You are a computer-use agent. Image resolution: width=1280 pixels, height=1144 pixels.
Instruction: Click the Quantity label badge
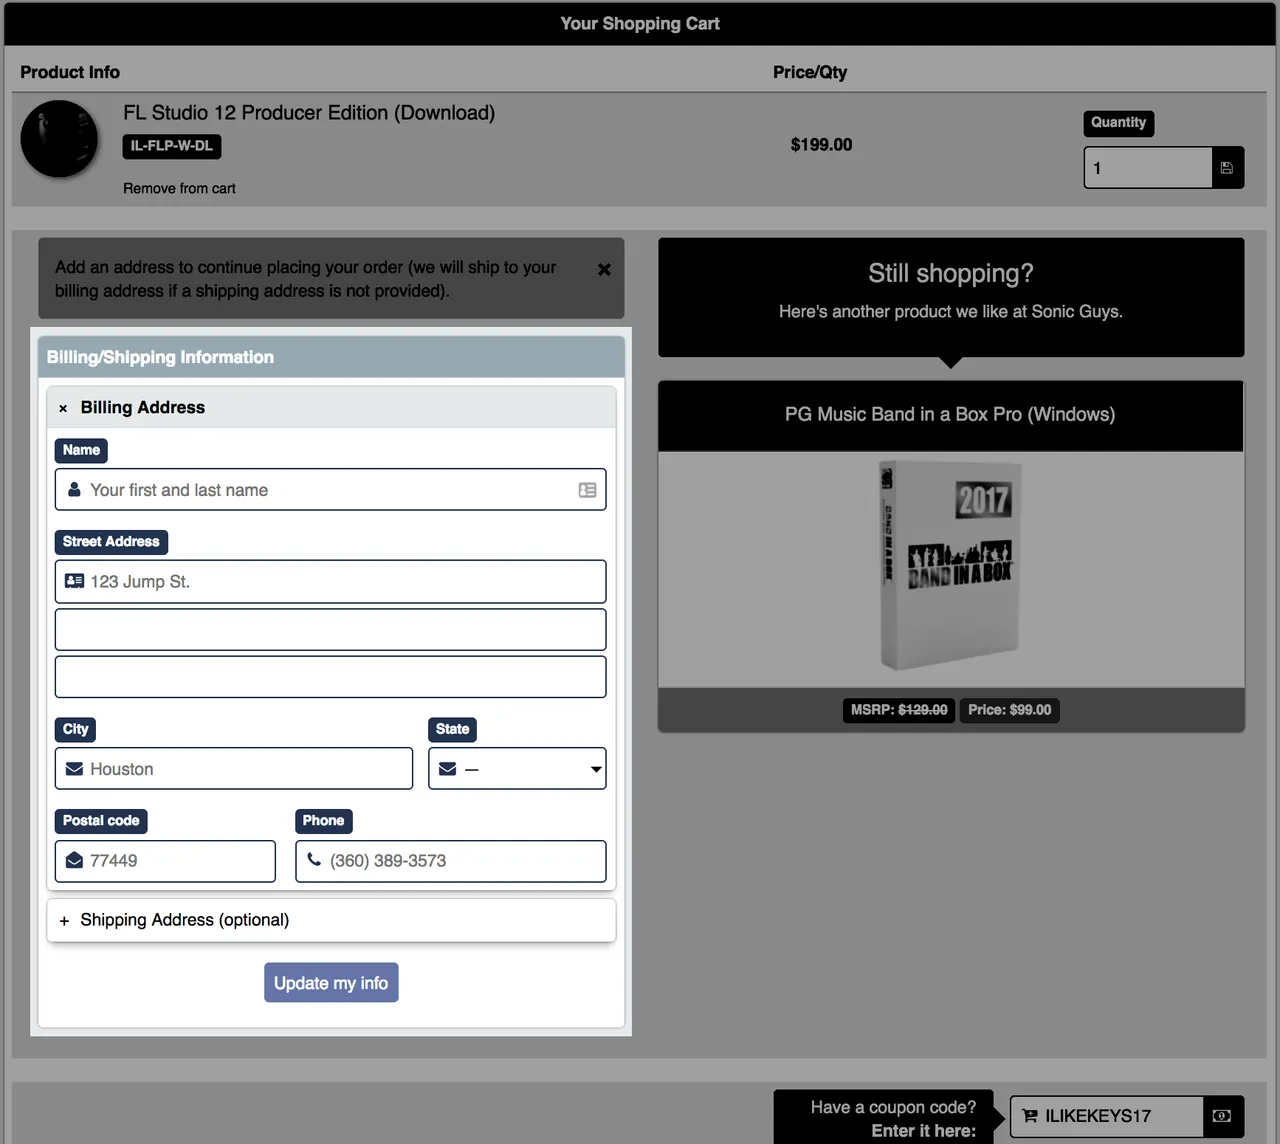click(x=1118, y=123)
